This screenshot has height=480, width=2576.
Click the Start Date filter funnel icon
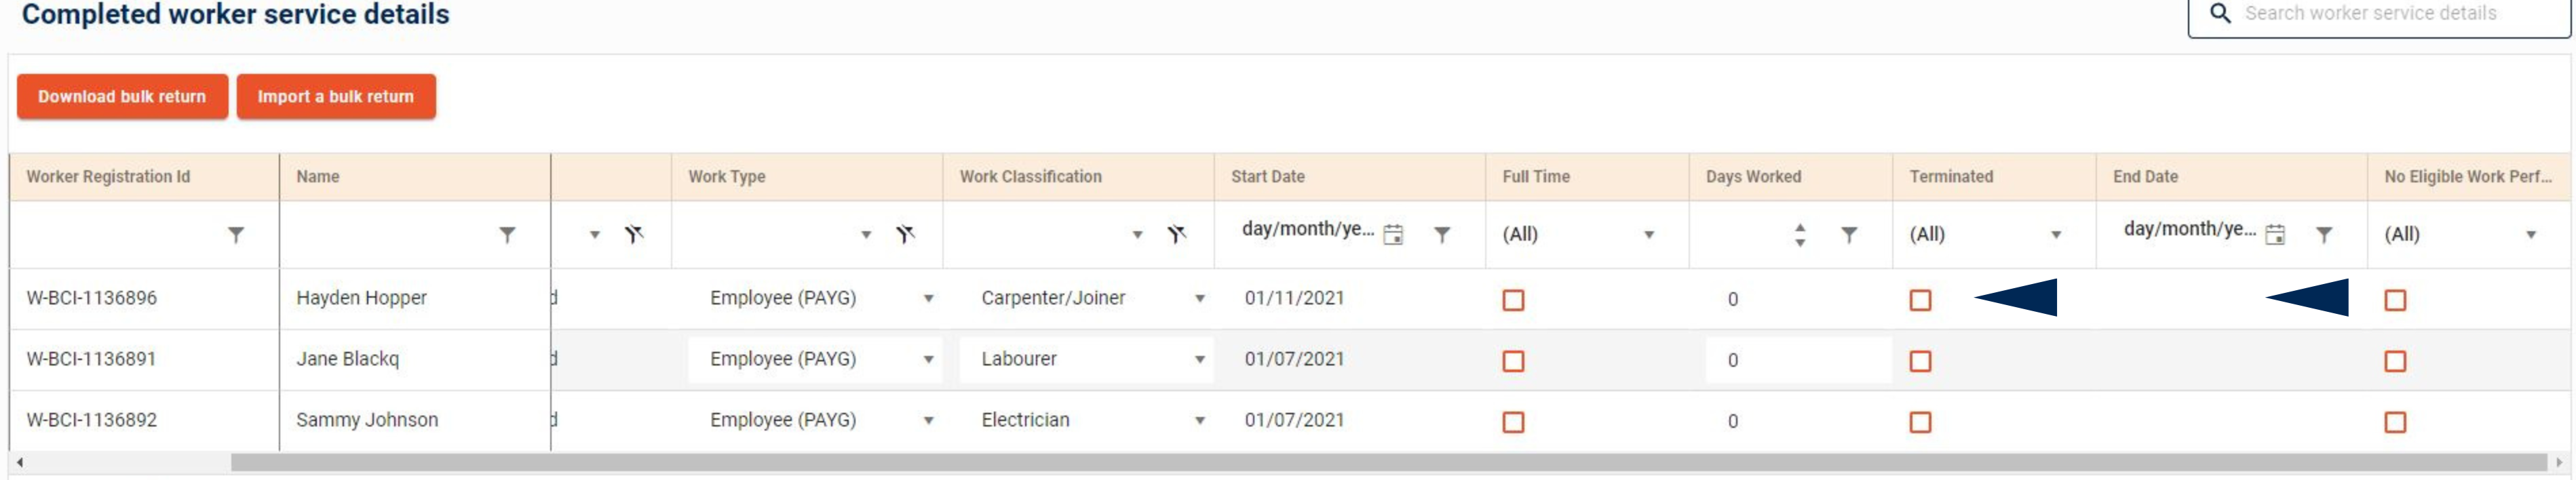click(x=1442, y=235)
